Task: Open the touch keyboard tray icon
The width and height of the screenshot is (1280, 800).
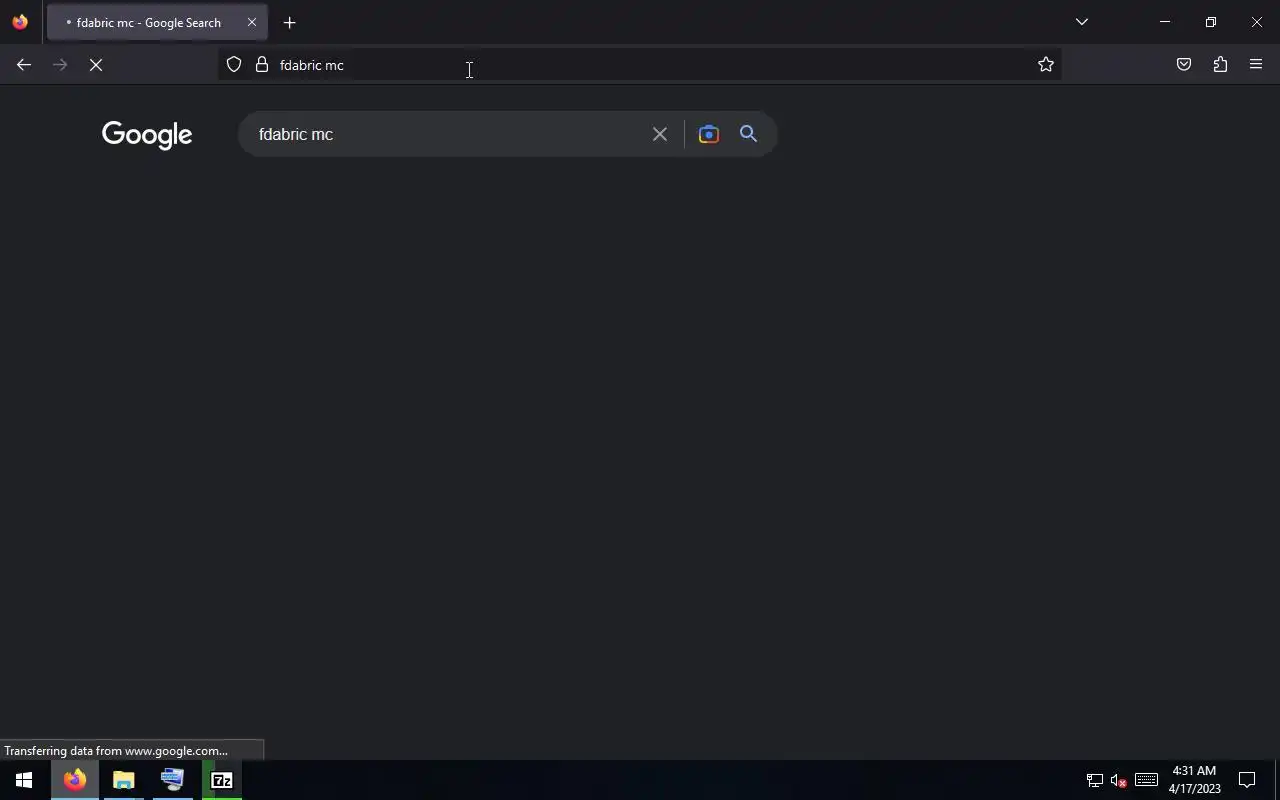Action: point(1146,780)
